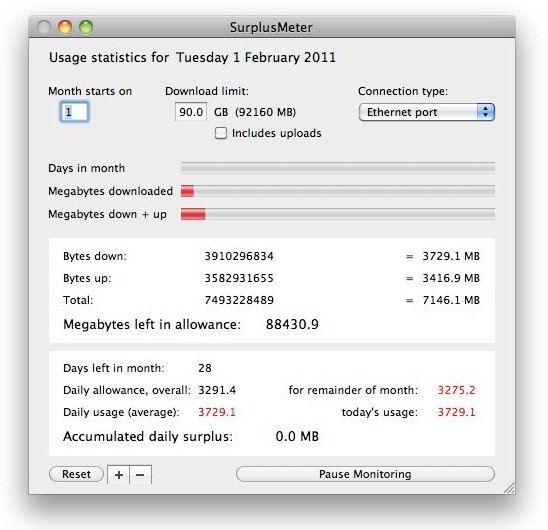Click the allowance value 88430.9
The width and height of the screenshot is (548, 530).
point(292,324)
